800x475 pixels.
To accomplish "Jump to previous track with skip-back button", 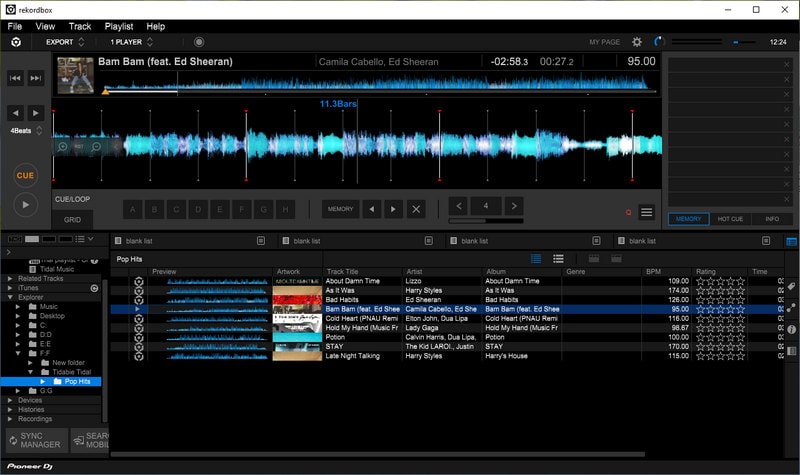I will [15, 78].
